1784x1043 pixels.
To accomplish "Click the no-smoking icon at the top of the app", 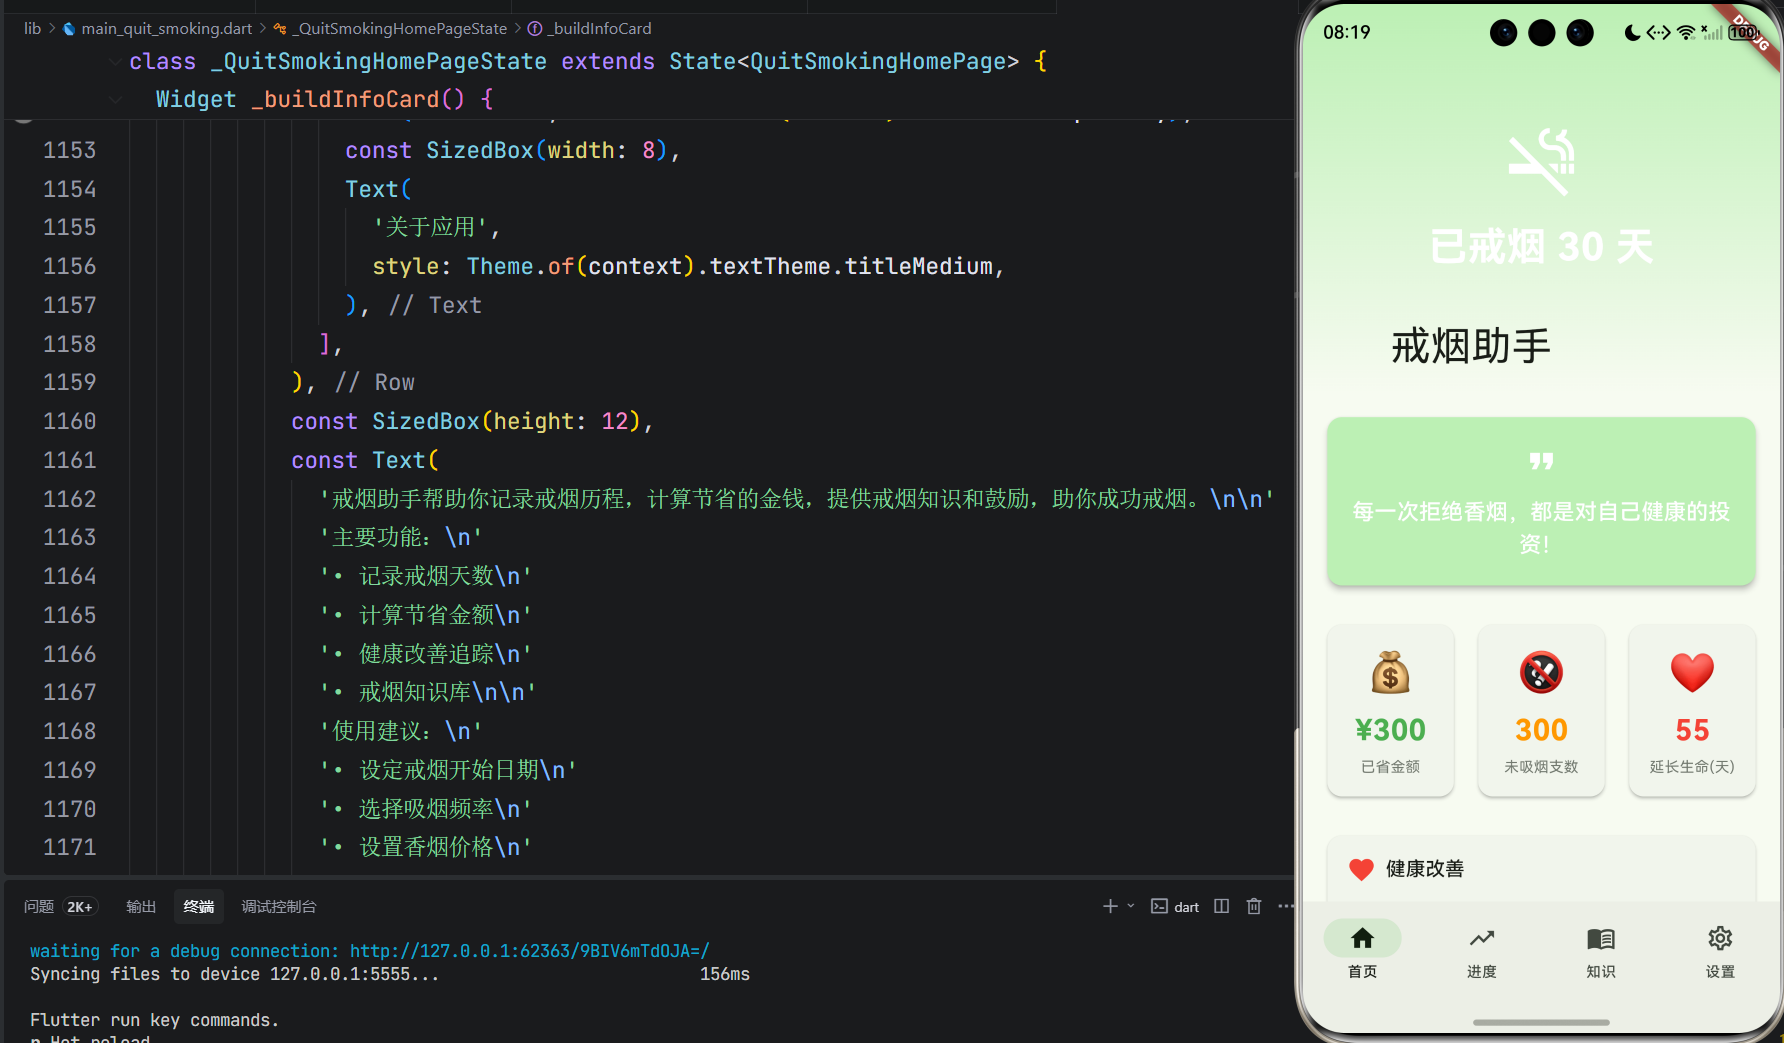I will [1541, 161].
